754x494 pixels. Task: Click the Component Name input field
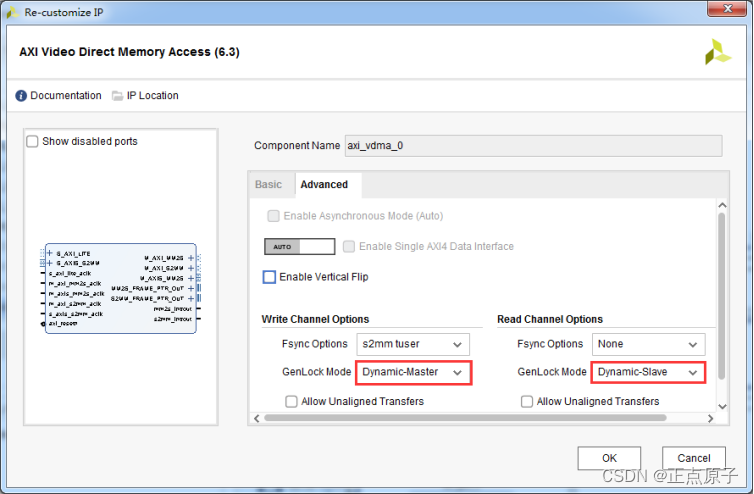[533, 146]
